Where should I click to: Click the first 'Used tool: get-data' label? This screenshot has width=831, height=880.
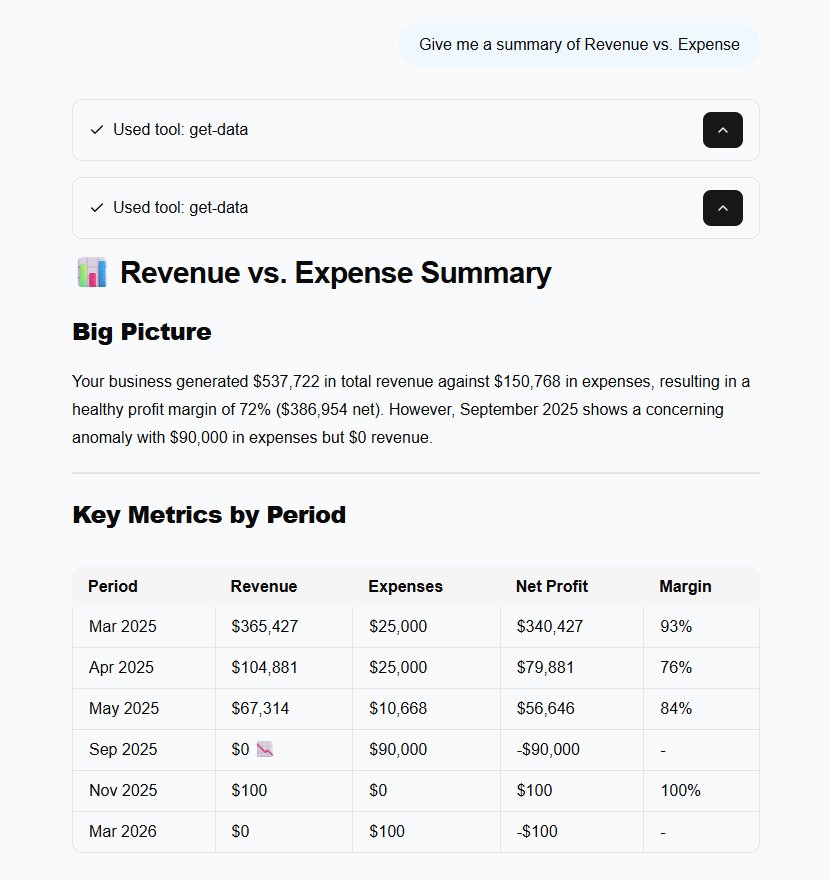pyautogui.click(x=180, y=130)
